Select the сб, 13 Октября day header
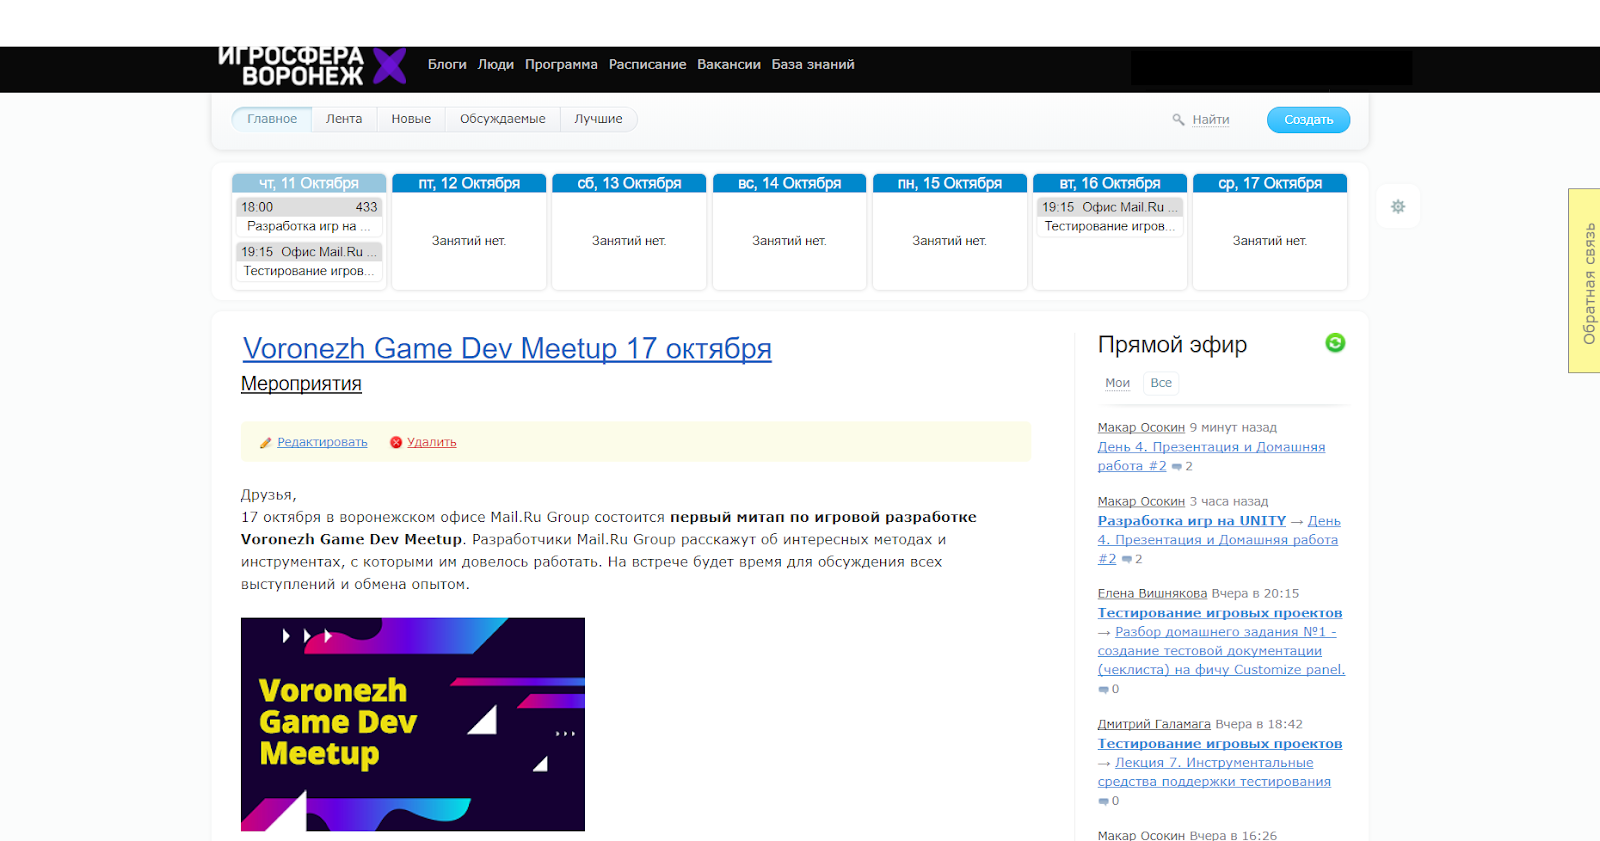This screenshot has width=1600, height=841. pyautogui.click(x=629, y=183)
